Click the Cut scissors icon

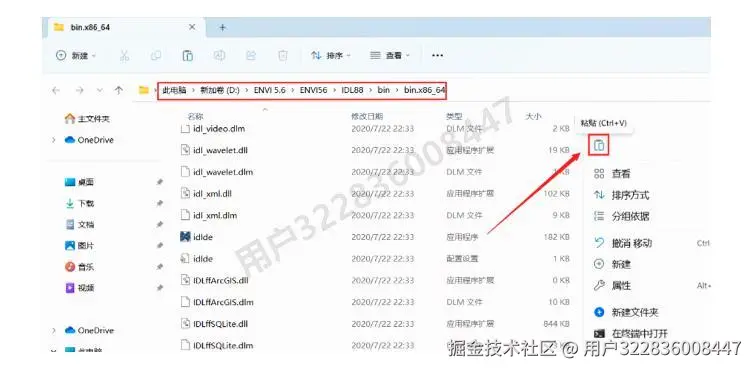point(124,56)
